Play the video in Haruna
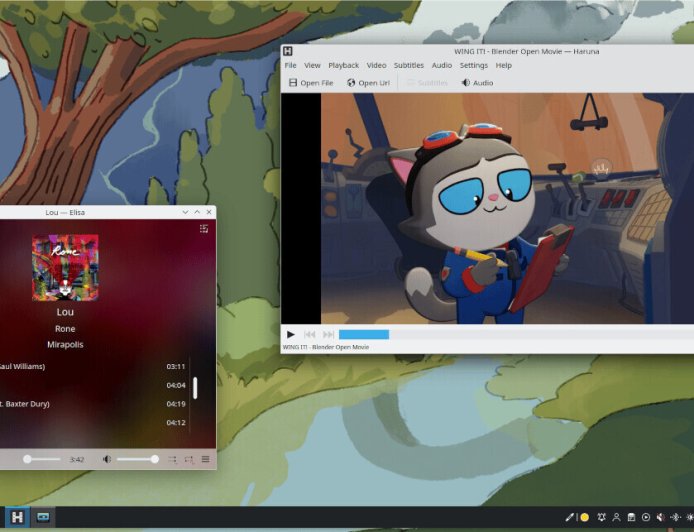The image size is (694, 532). click(x=291, y=334)
